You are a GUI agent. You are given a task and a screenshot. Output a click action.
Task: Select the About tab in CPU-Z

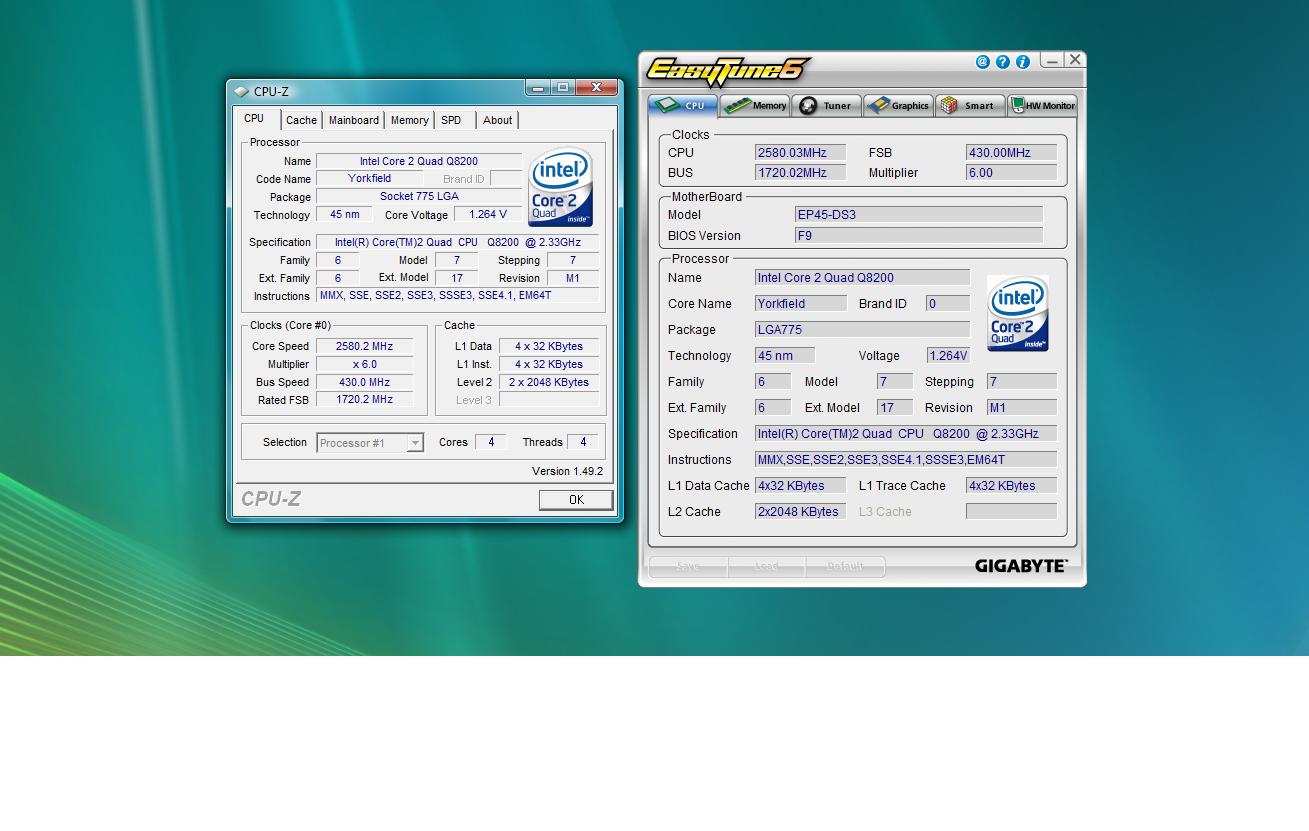[497, 120]
